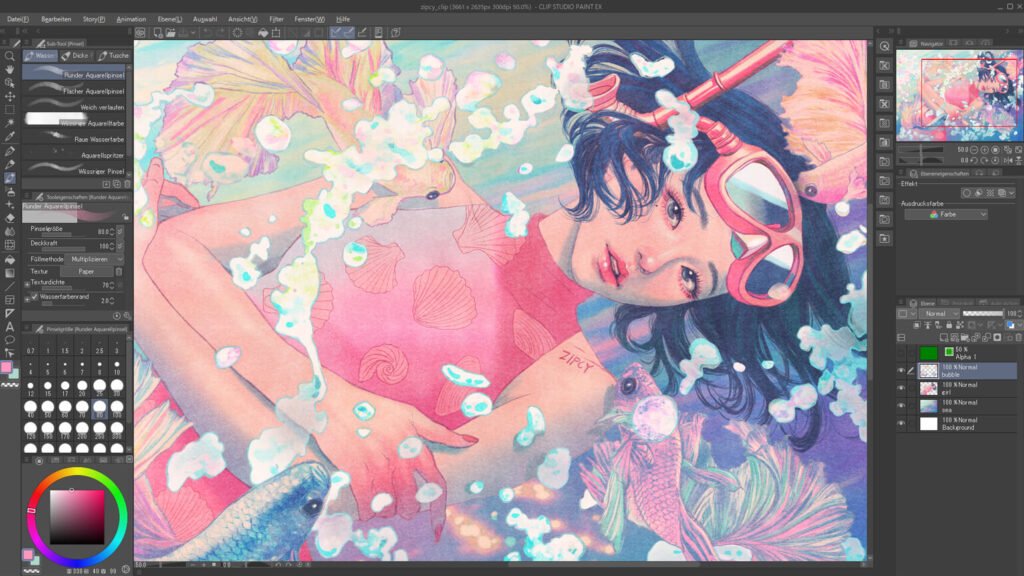This screenshot has height=576, width=1024.
Task: Select the Move layer tool
Action: (10, 97)
